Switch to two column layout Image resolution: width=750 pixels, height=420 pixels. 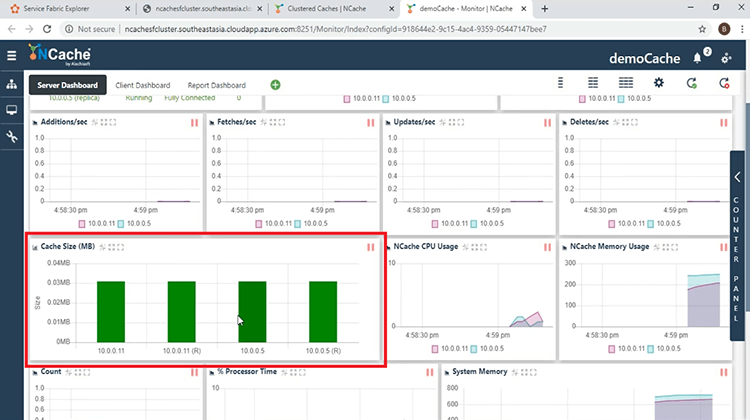click(x=593, y=83)
